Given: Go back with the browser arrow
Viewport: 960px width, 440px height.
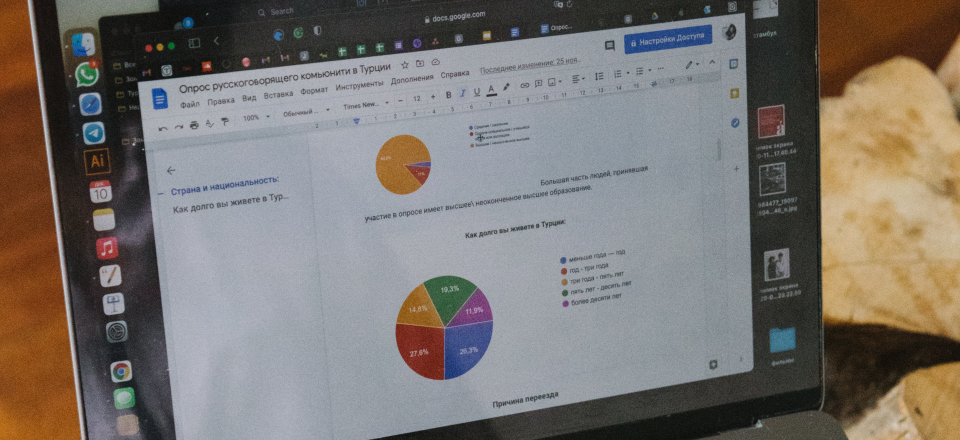Looking at the screenshot, I should (216, 41).
